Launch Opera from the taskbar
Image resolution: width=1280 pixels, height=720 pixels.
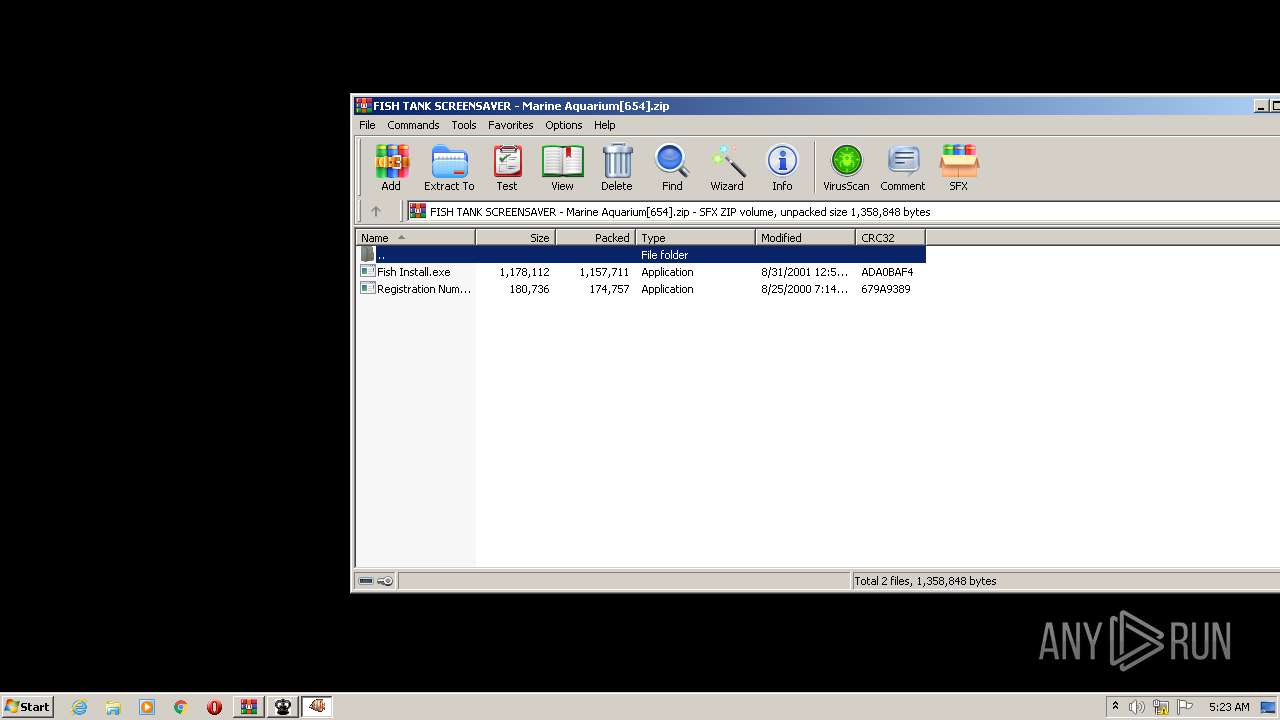click(x=214, y=707)
